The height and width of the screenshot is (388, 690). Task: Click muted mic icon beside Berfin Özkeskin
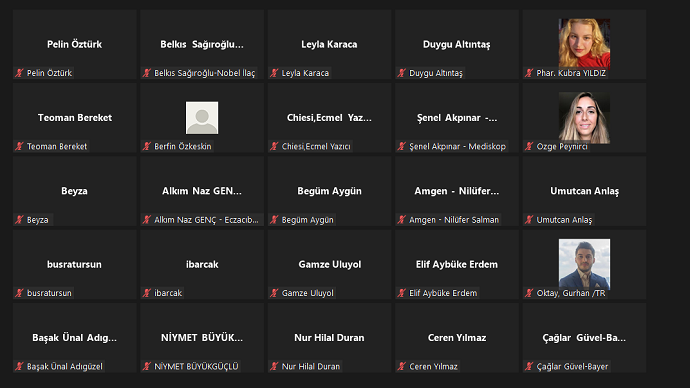click(147, 146)
